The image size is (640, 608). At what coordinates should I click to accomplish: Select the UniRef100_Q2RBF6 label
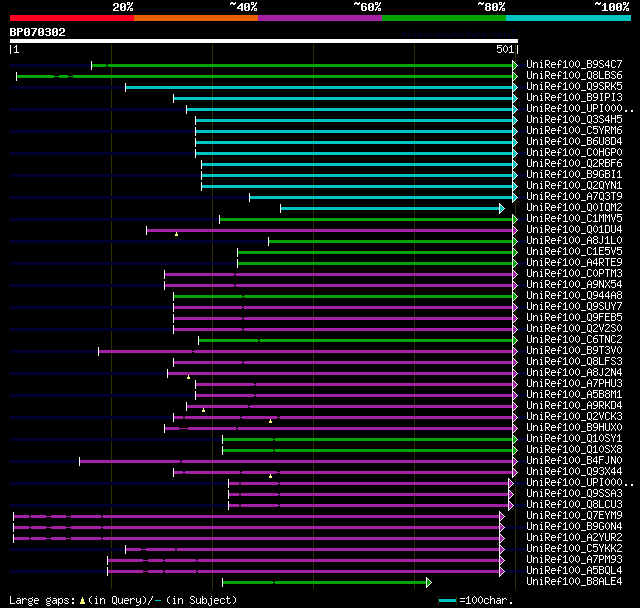(574, 164)
